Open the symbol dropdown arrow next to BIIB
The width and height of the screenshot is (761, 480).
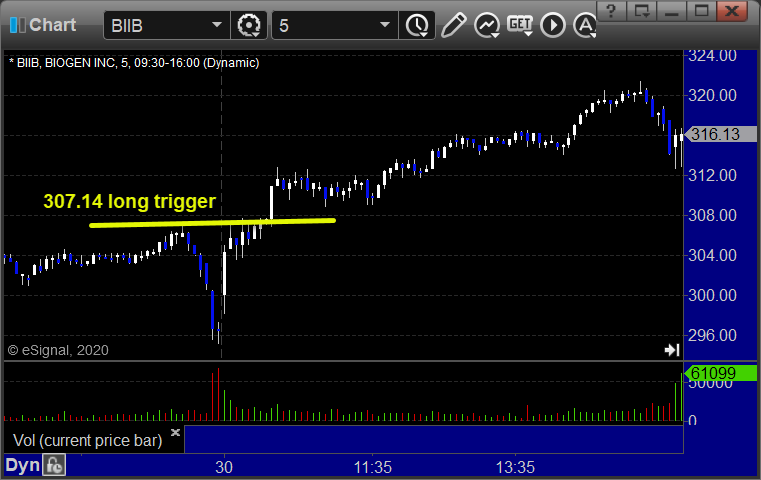coord(217,25)
